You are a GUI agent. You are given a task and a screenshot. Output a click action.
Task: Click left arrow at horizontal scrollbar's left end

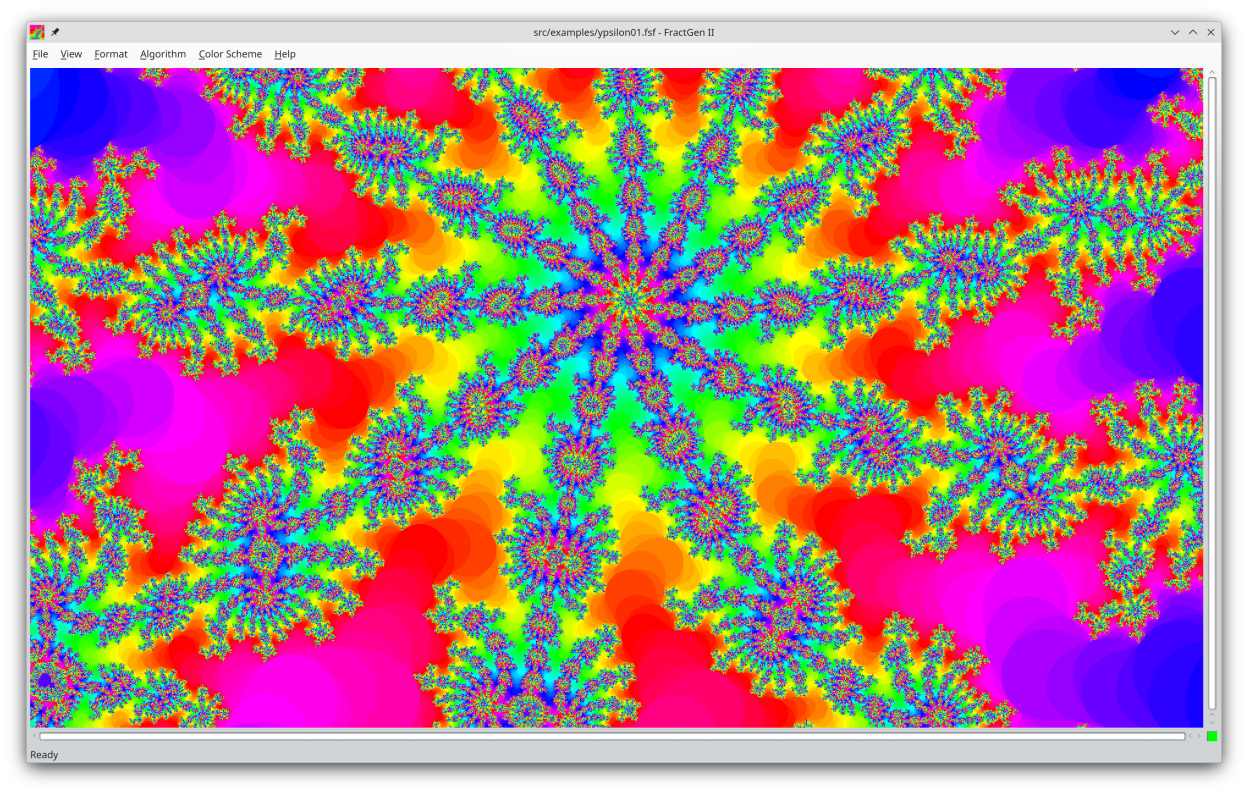pos(34,736)
